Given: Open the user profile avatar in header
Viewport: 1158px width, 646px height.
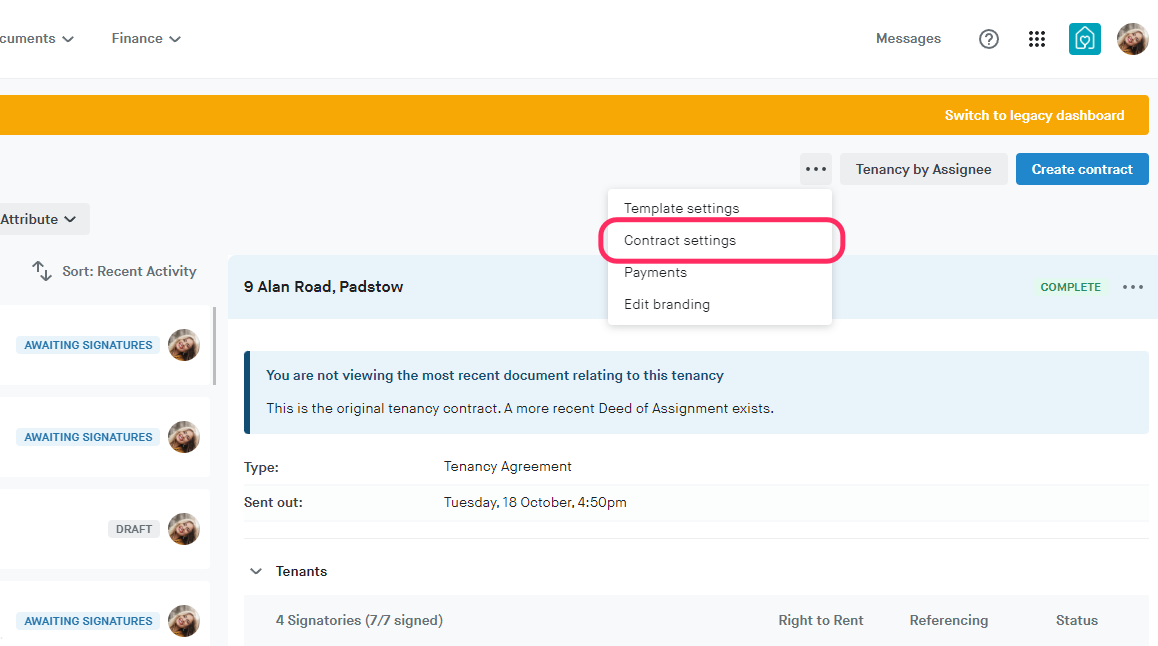Looking at the screenshot, I should pyautogui.click(x=1132, y=39).
